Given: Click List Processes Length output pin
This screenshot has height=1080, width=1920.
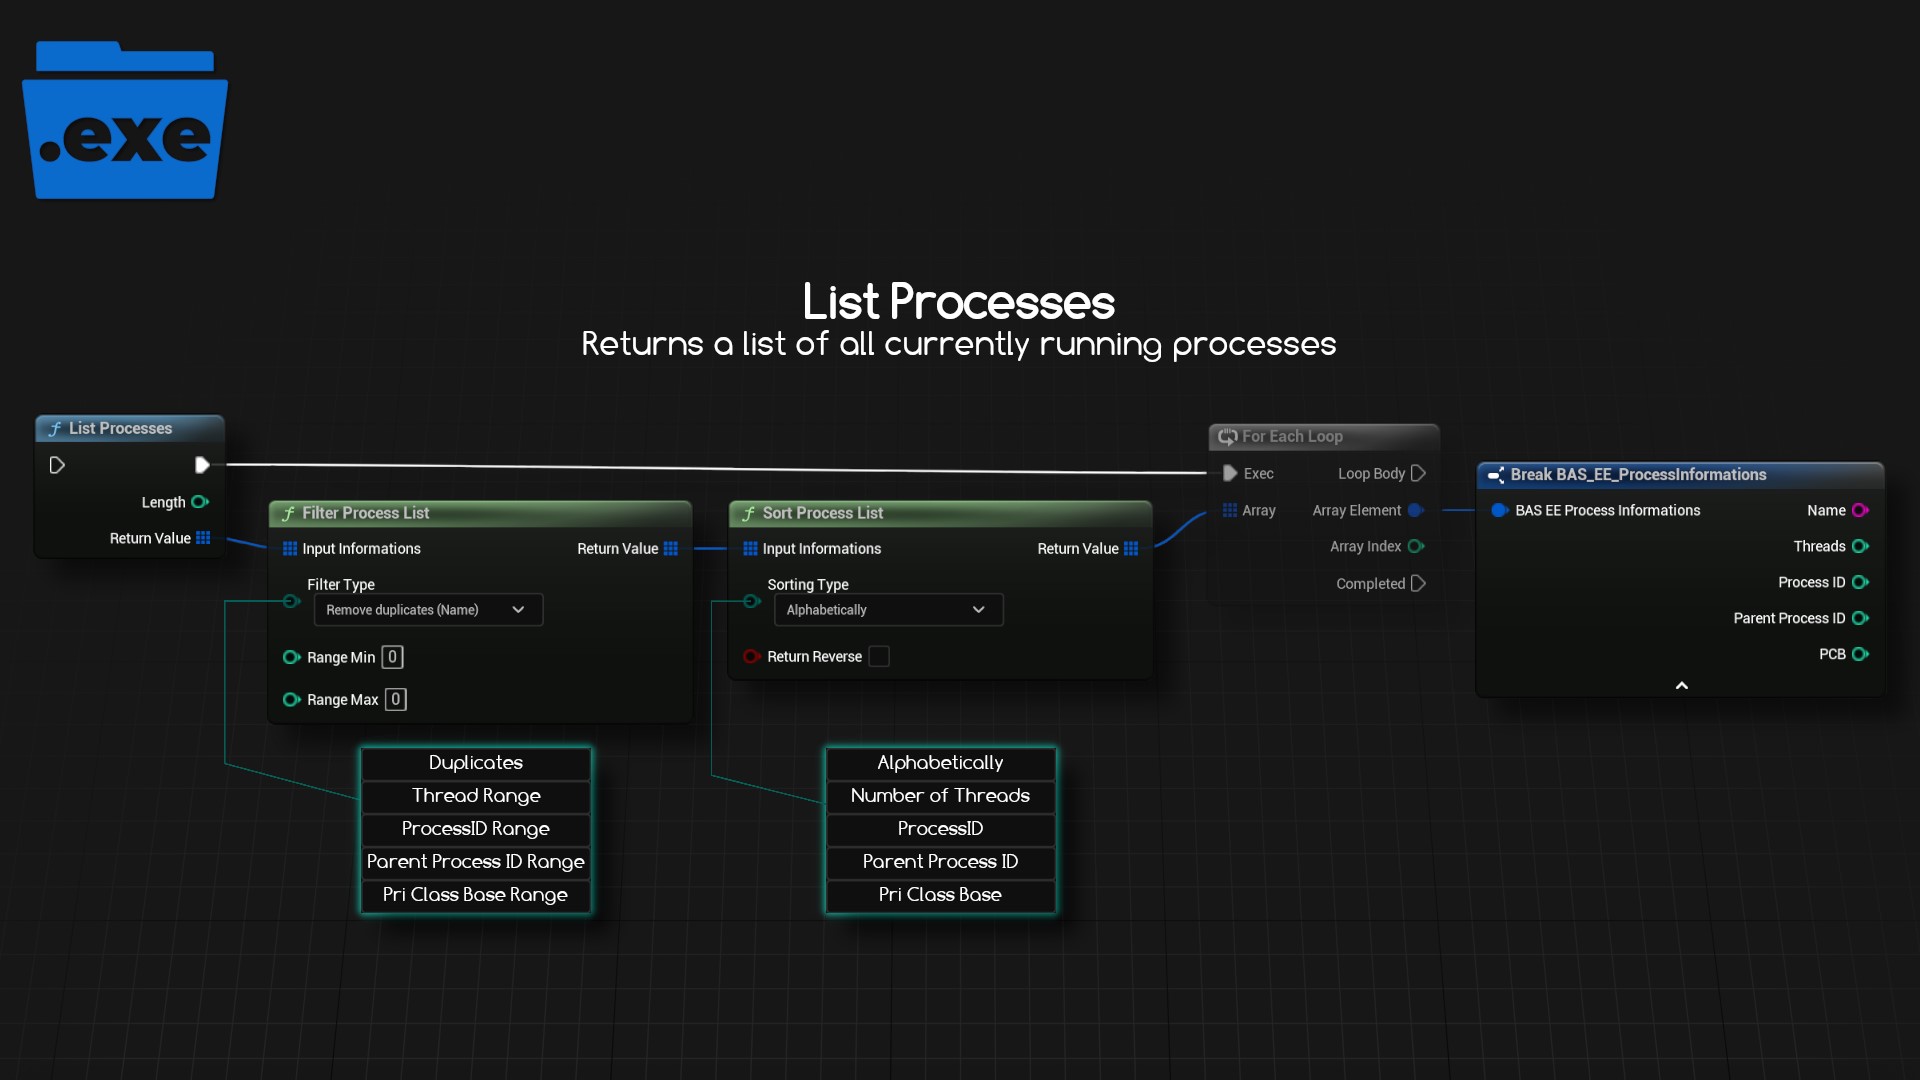Looking at the screenshot, I should 200,502.
